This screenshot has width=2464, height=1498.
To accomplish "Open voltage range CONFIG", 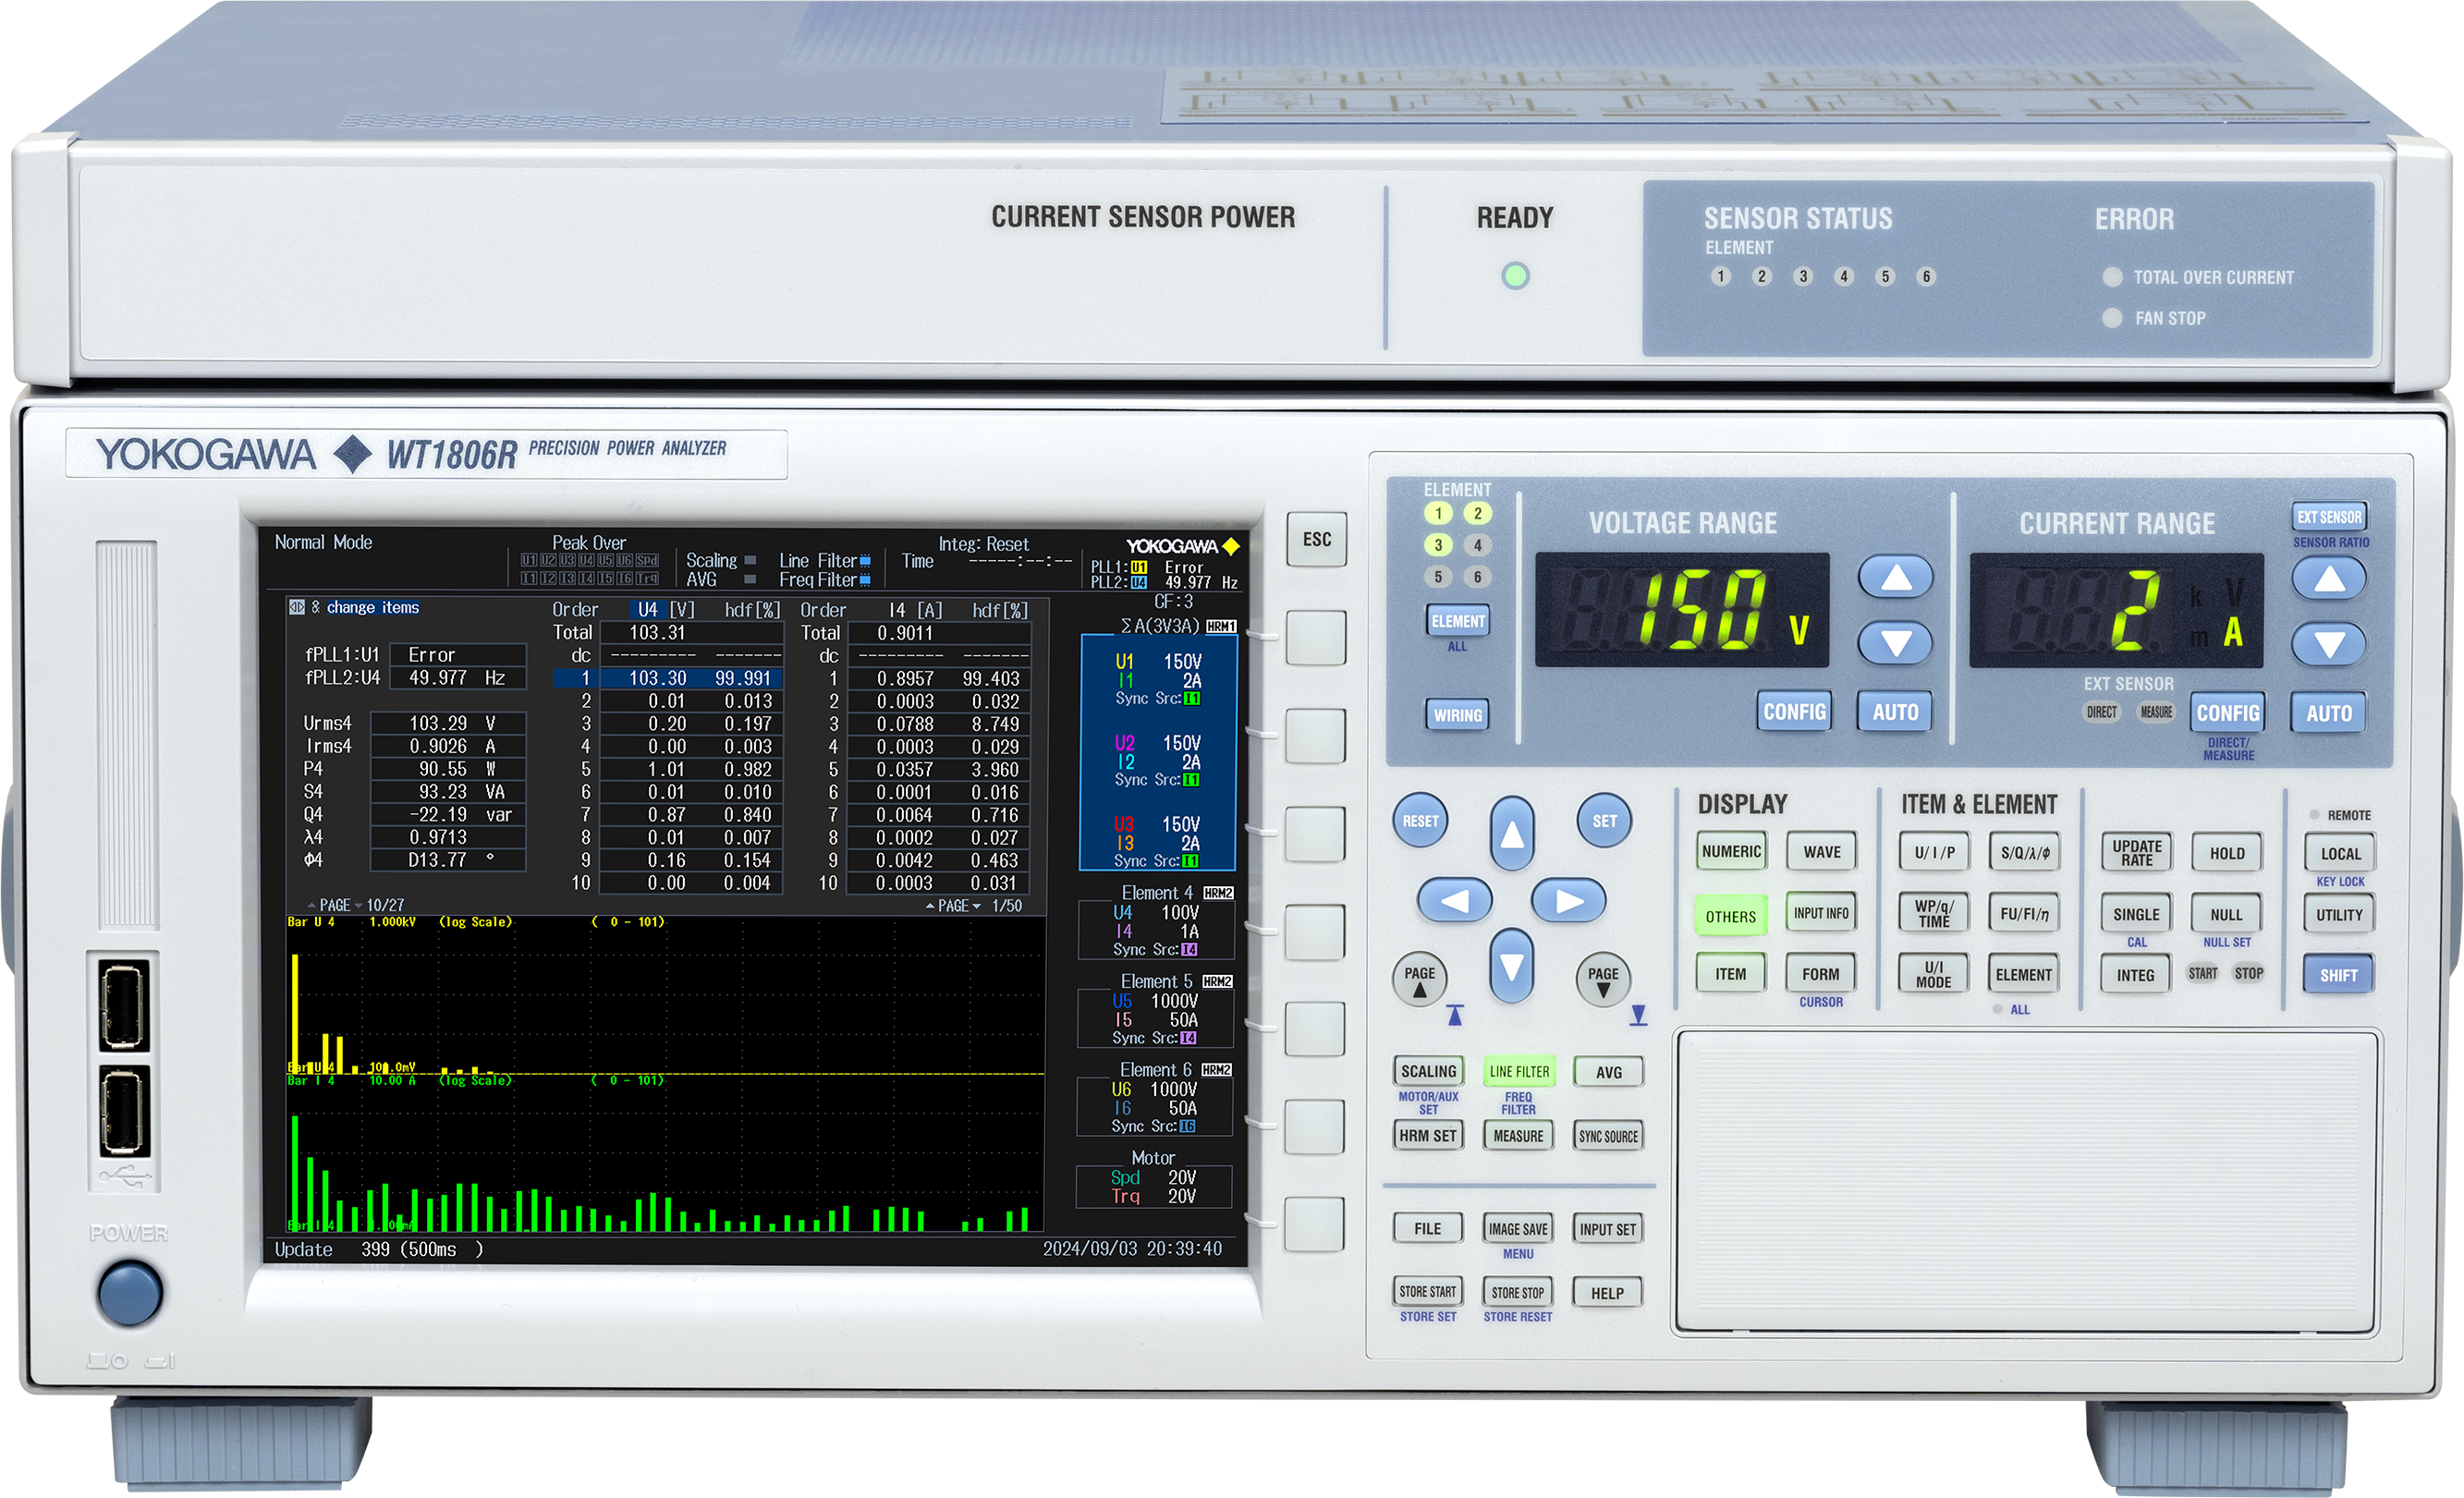I will (1794, 712).
